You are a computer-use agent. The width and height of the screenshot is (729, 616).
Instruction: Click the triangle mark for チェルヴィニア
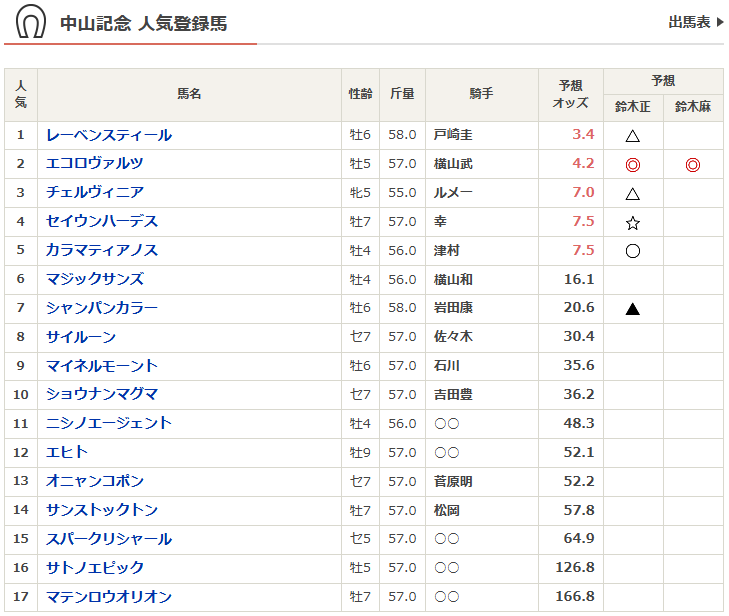click(x=632, y=194)
